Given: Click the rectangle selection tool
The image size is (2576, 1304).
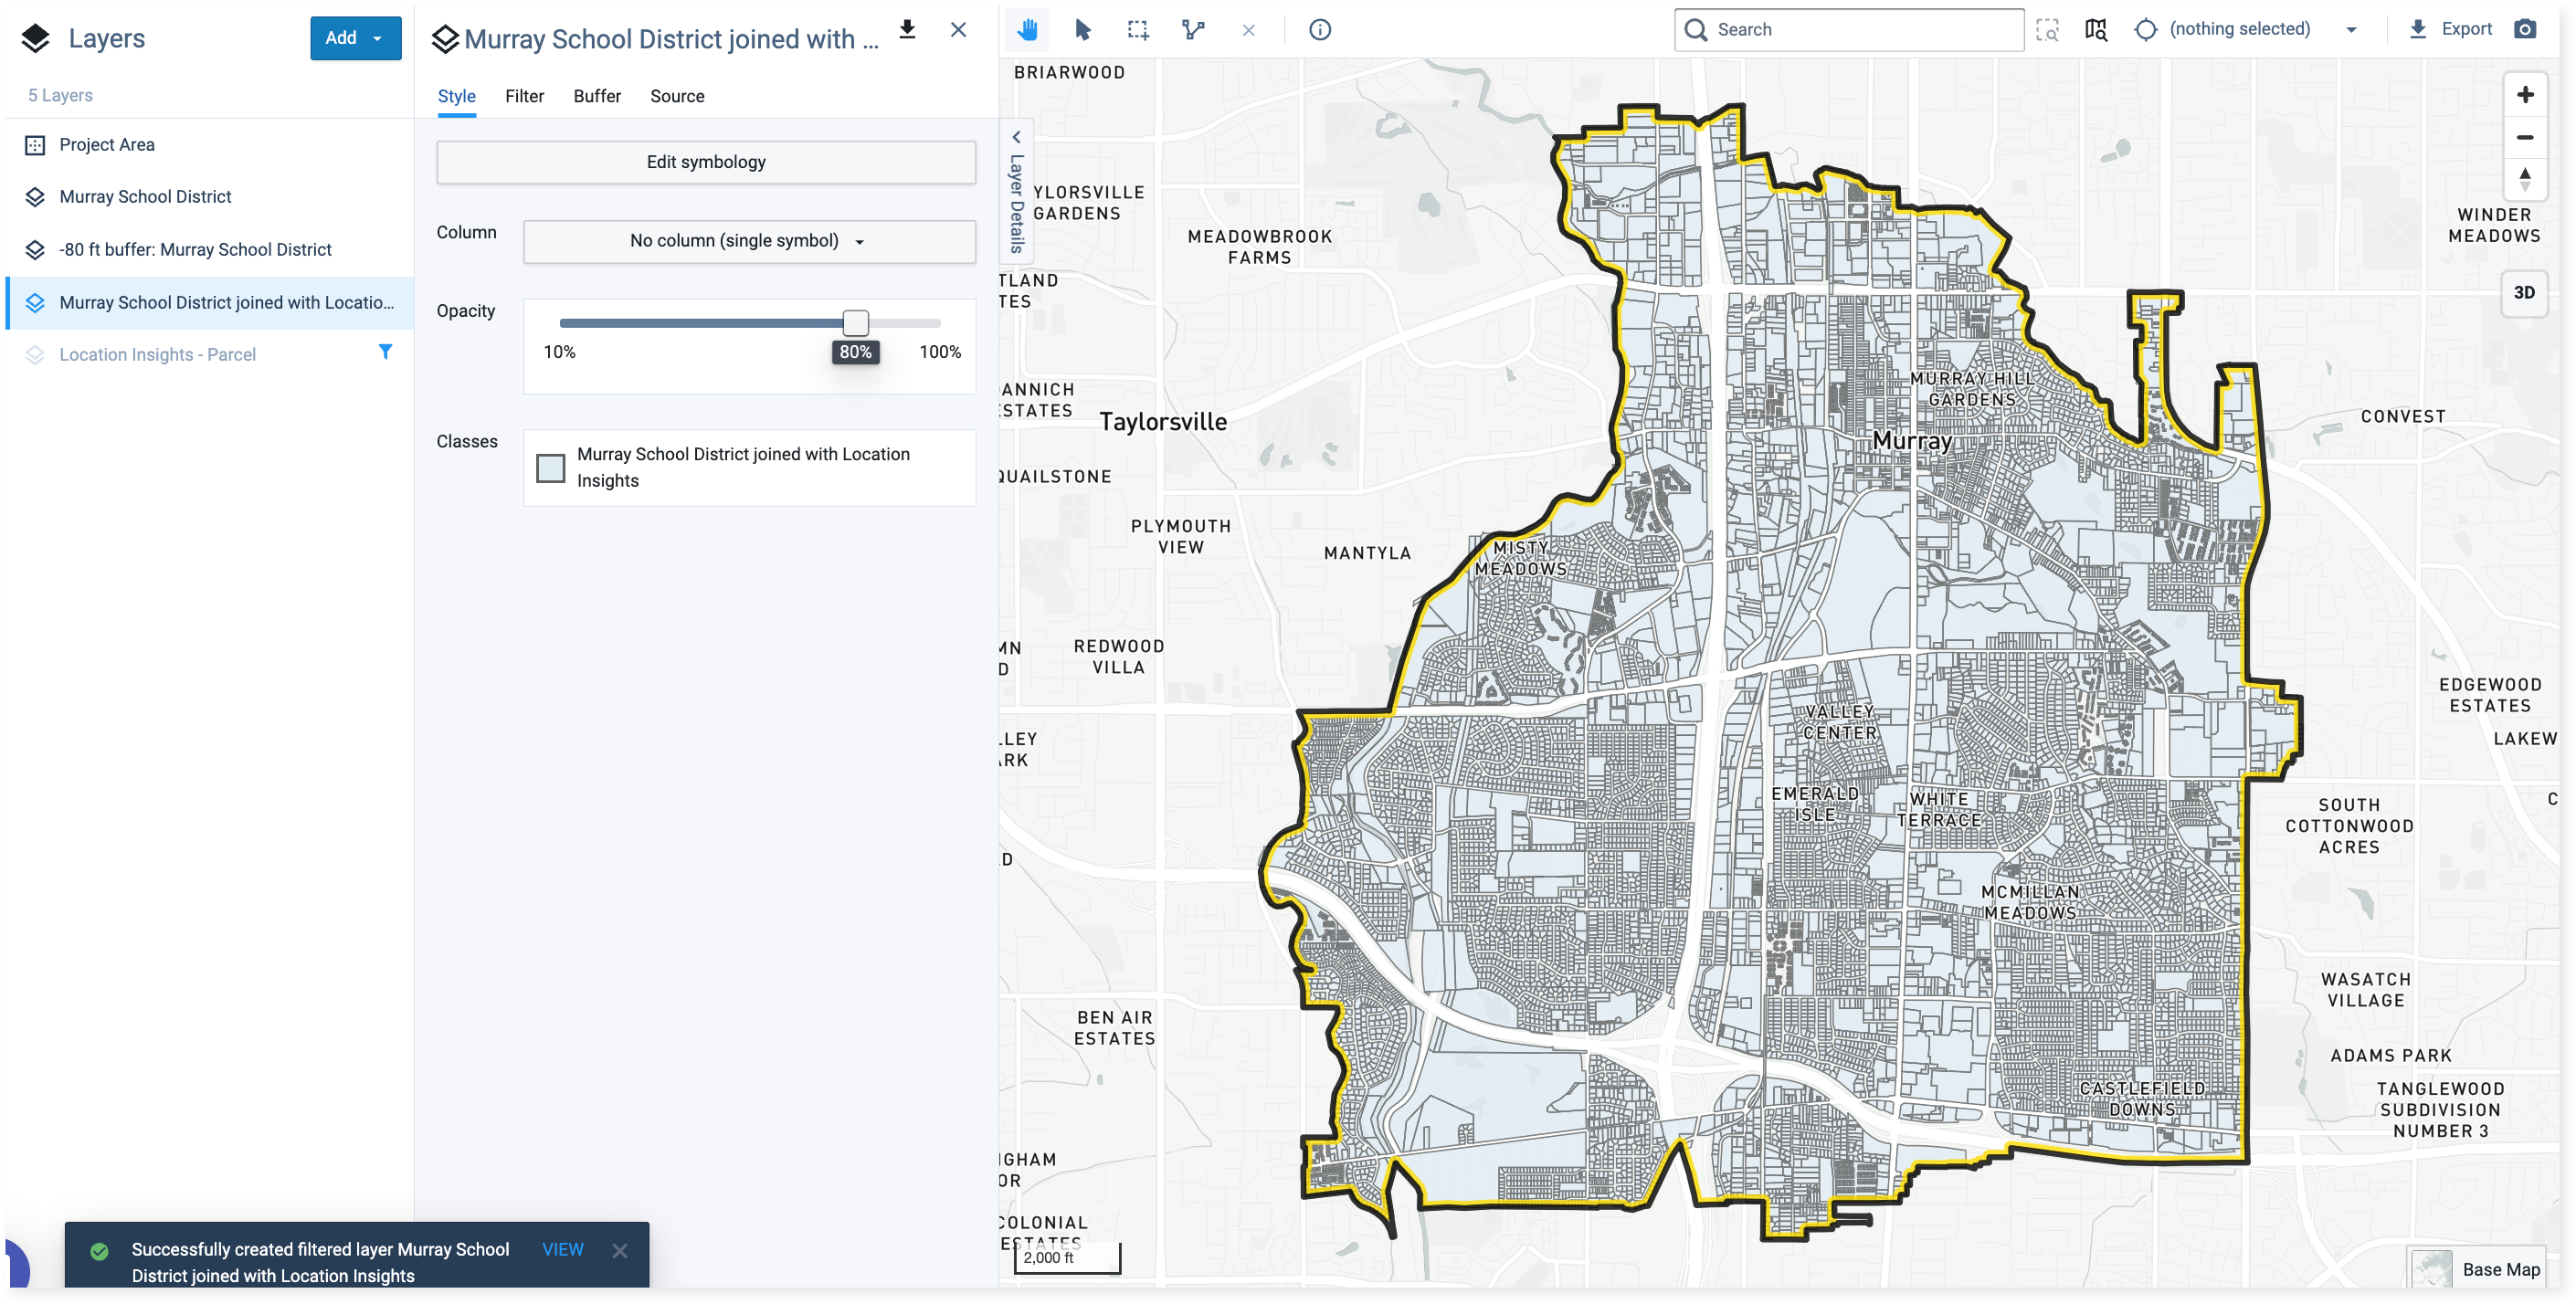Looking at the screenshot, I should [1139, 28].
